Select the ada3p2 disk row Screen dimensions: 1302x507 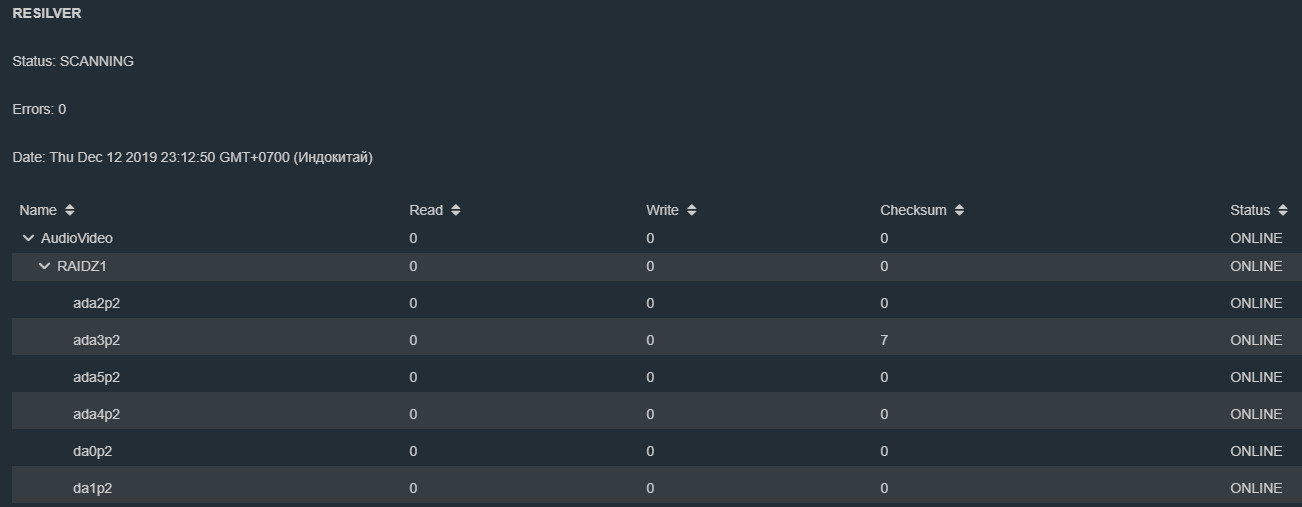[96, 340]
